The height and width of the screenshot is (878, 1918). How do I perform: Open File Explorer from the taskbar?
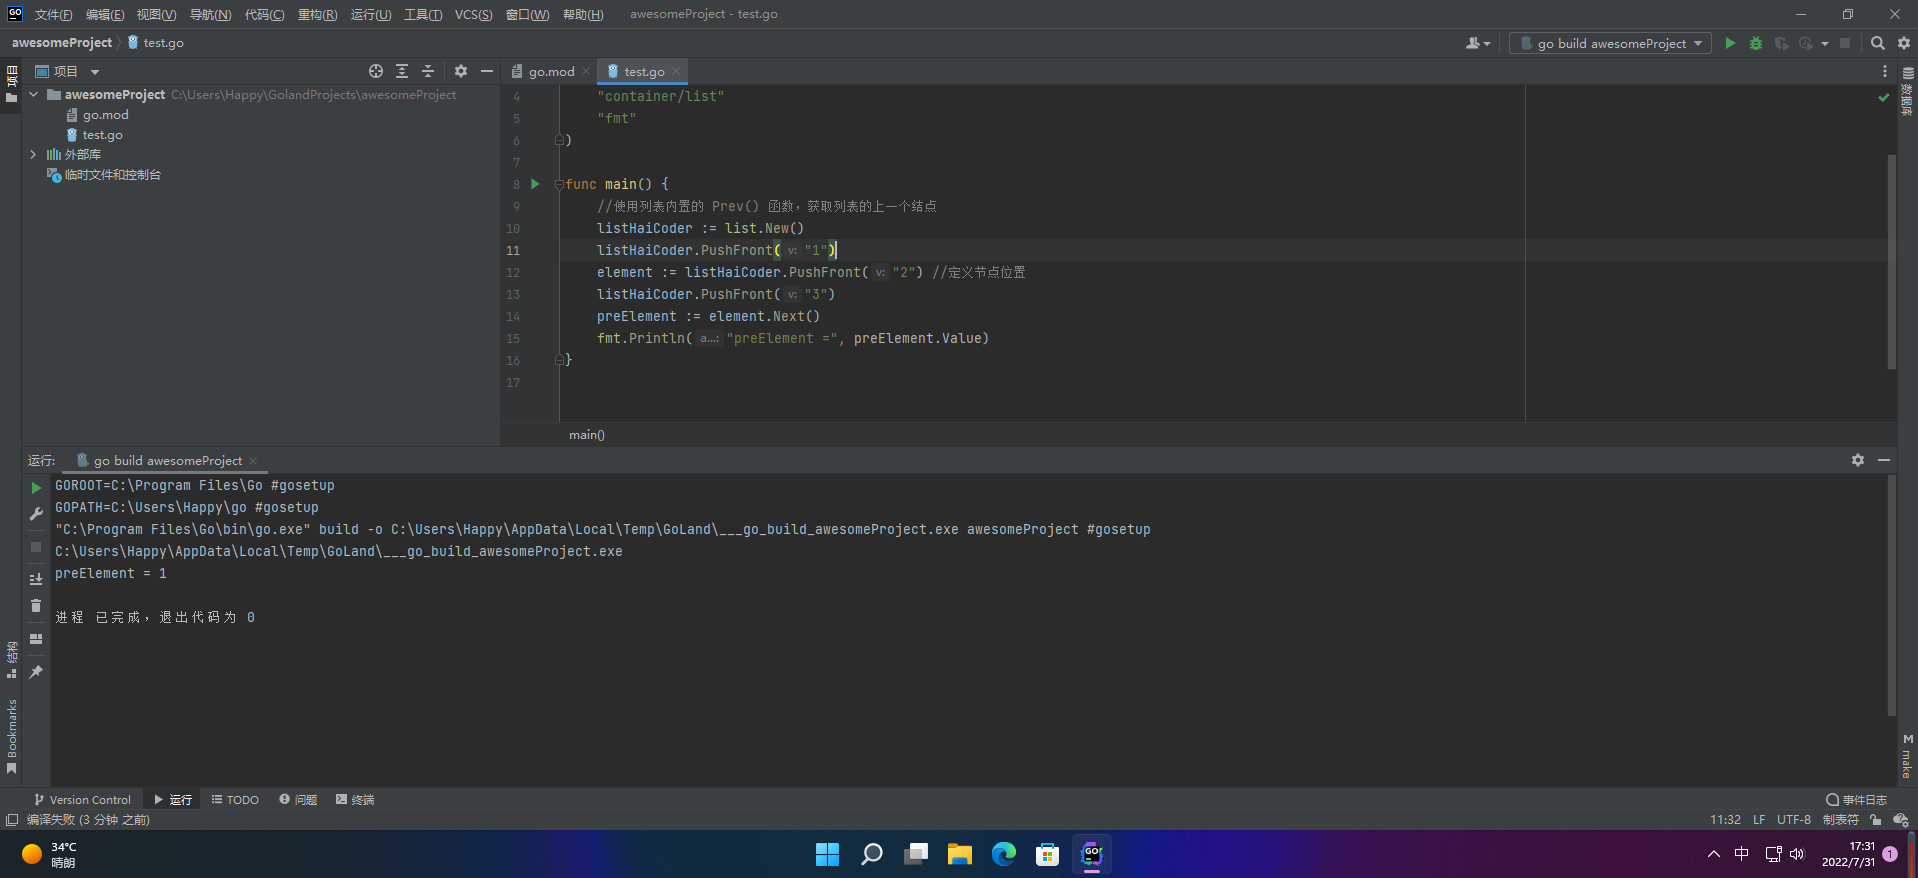point(960,854)
